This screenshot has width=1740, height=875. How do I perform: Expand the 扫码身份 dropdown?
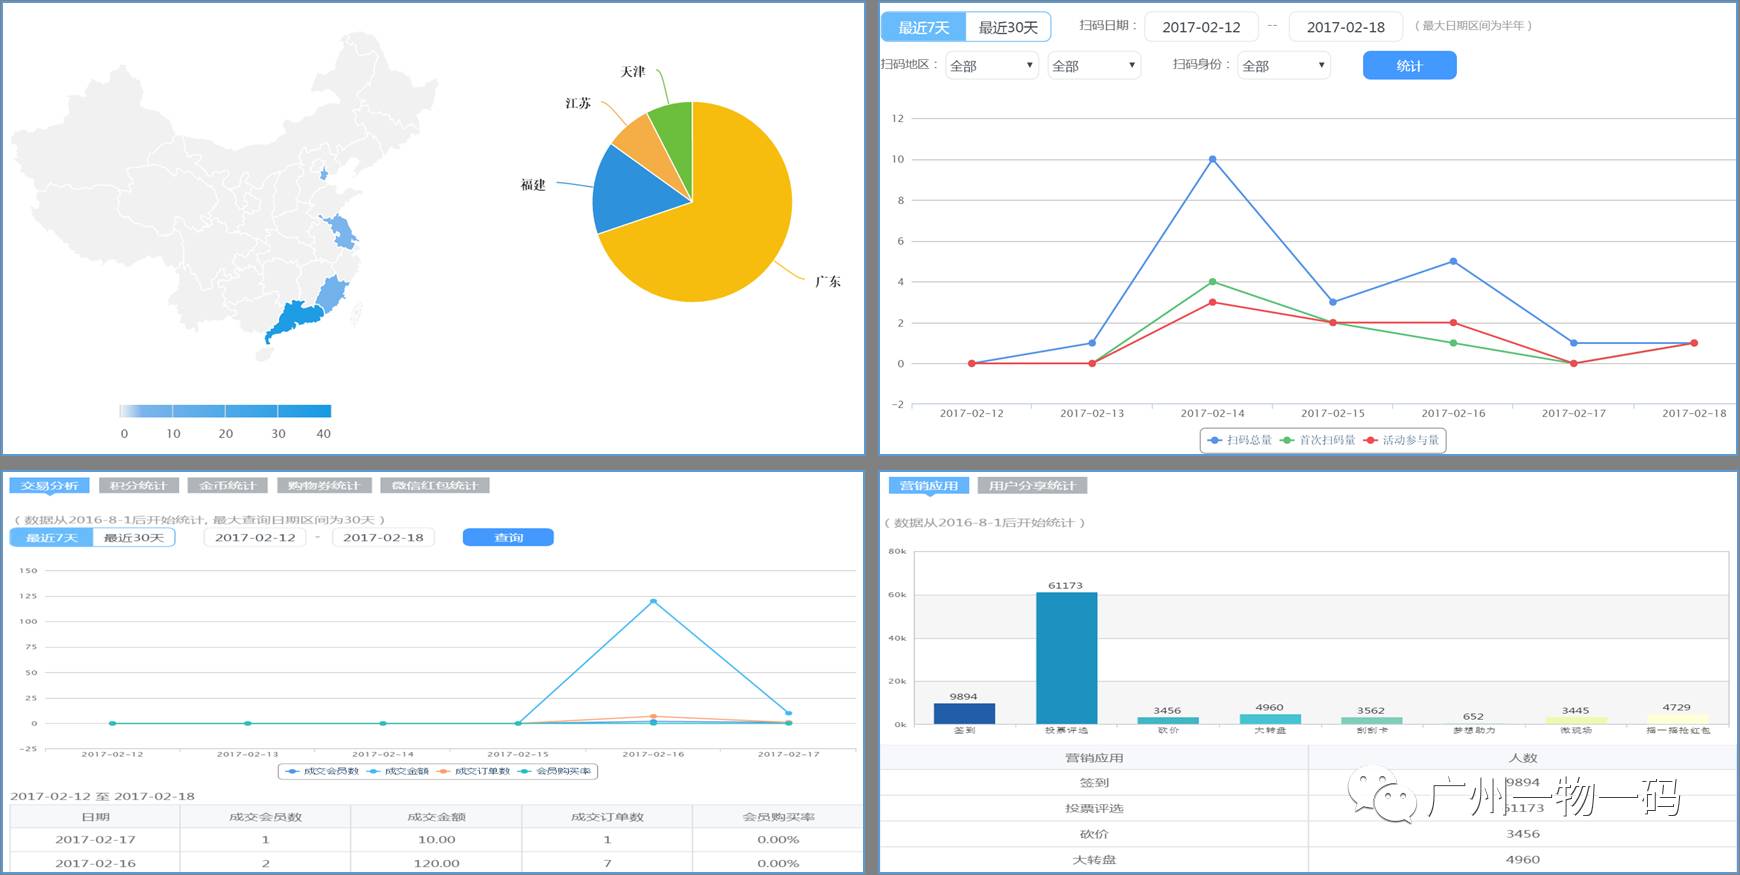click(1283, 66)
